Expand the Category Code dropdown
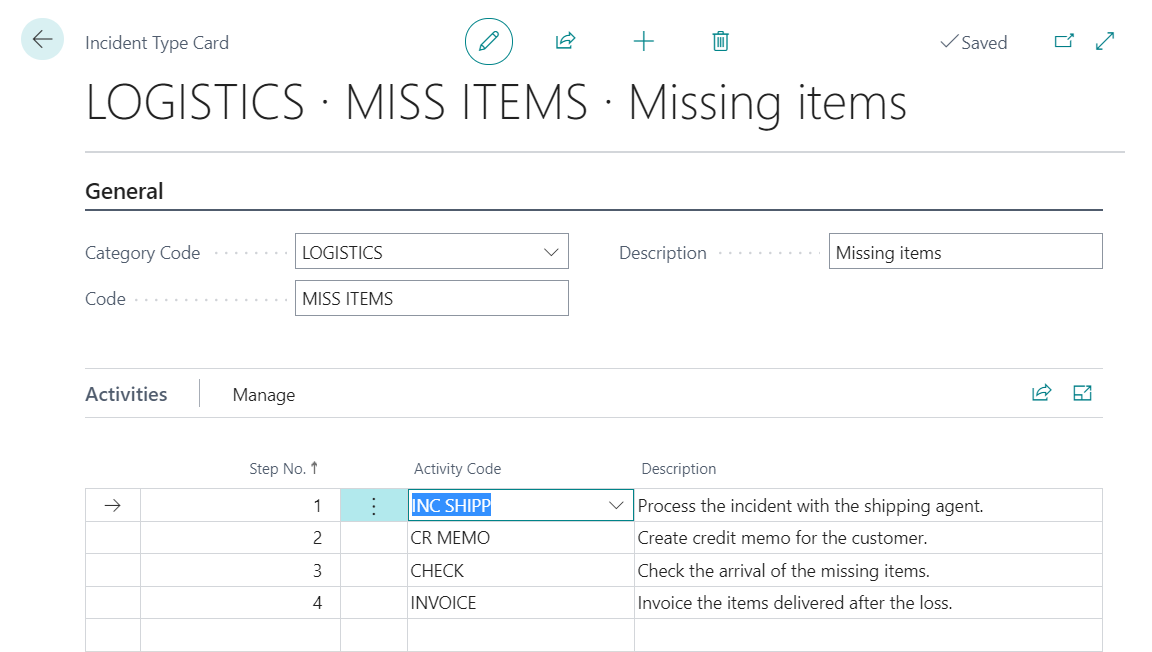 [551, 253]
